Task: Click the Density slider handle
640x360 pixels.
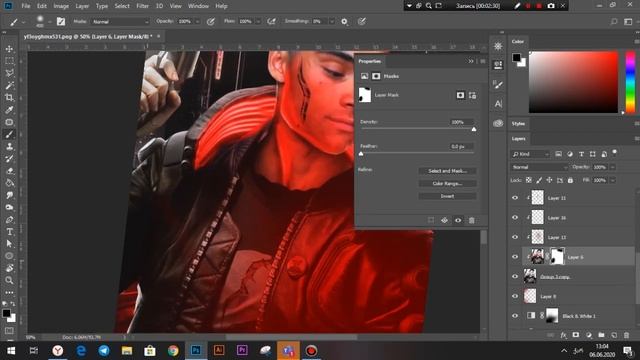Action: 474,129
